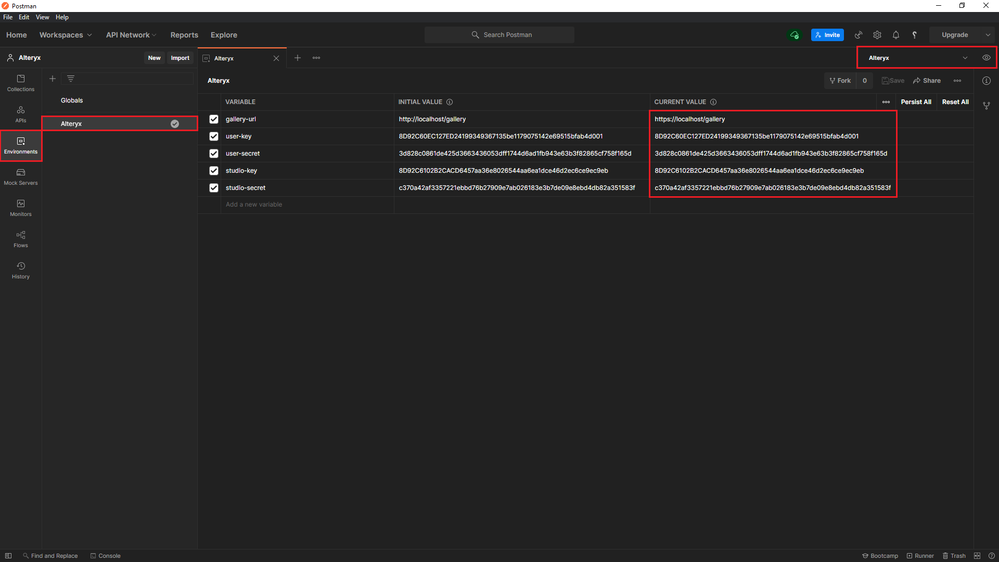Click the Upgrade button
The height and width of the screenshot is (562, 999).
click(x=954, y=35)
